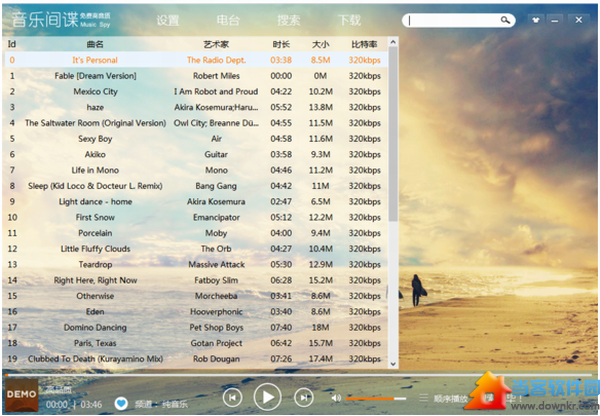Select the Teardrop track
The height and width of the screenshot is (416, 600).
95,264
